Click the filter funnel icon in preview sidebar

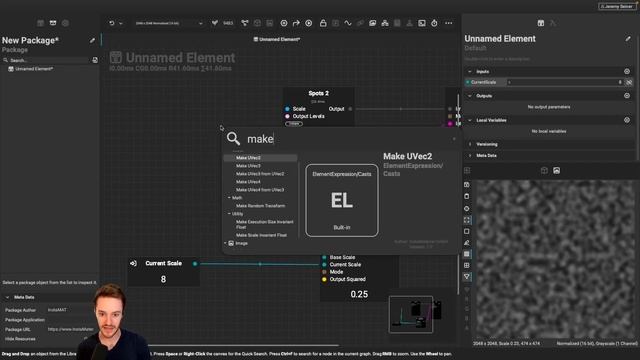[x=467, y=277]
